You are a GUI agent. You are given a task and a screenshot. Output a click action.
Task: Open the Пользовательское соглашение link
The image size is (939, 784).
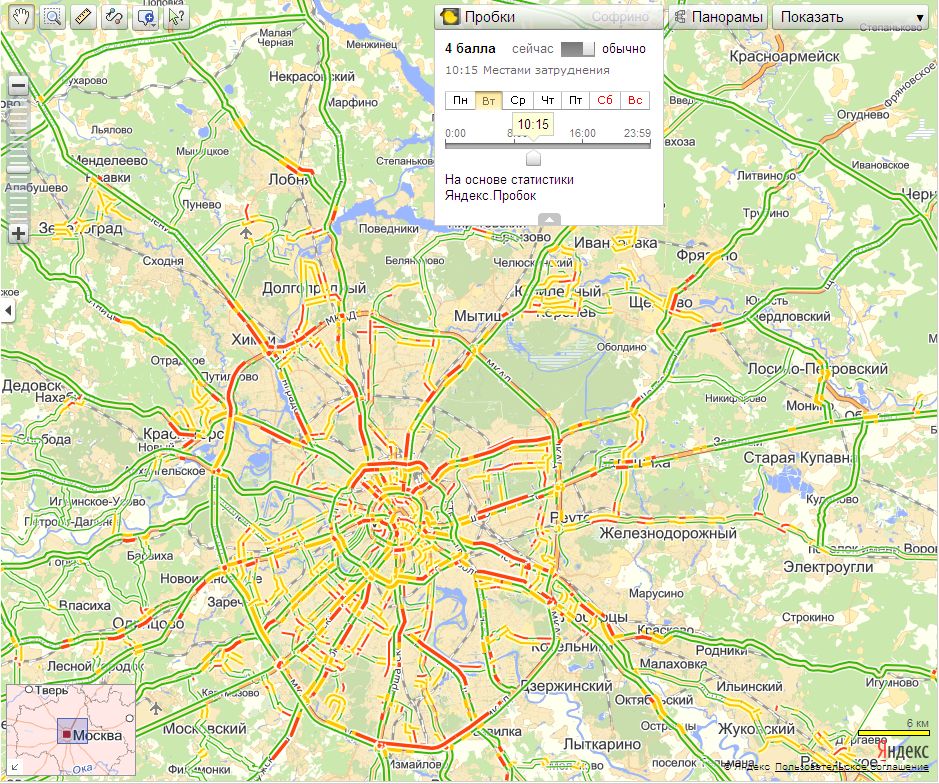coord(852,767)
